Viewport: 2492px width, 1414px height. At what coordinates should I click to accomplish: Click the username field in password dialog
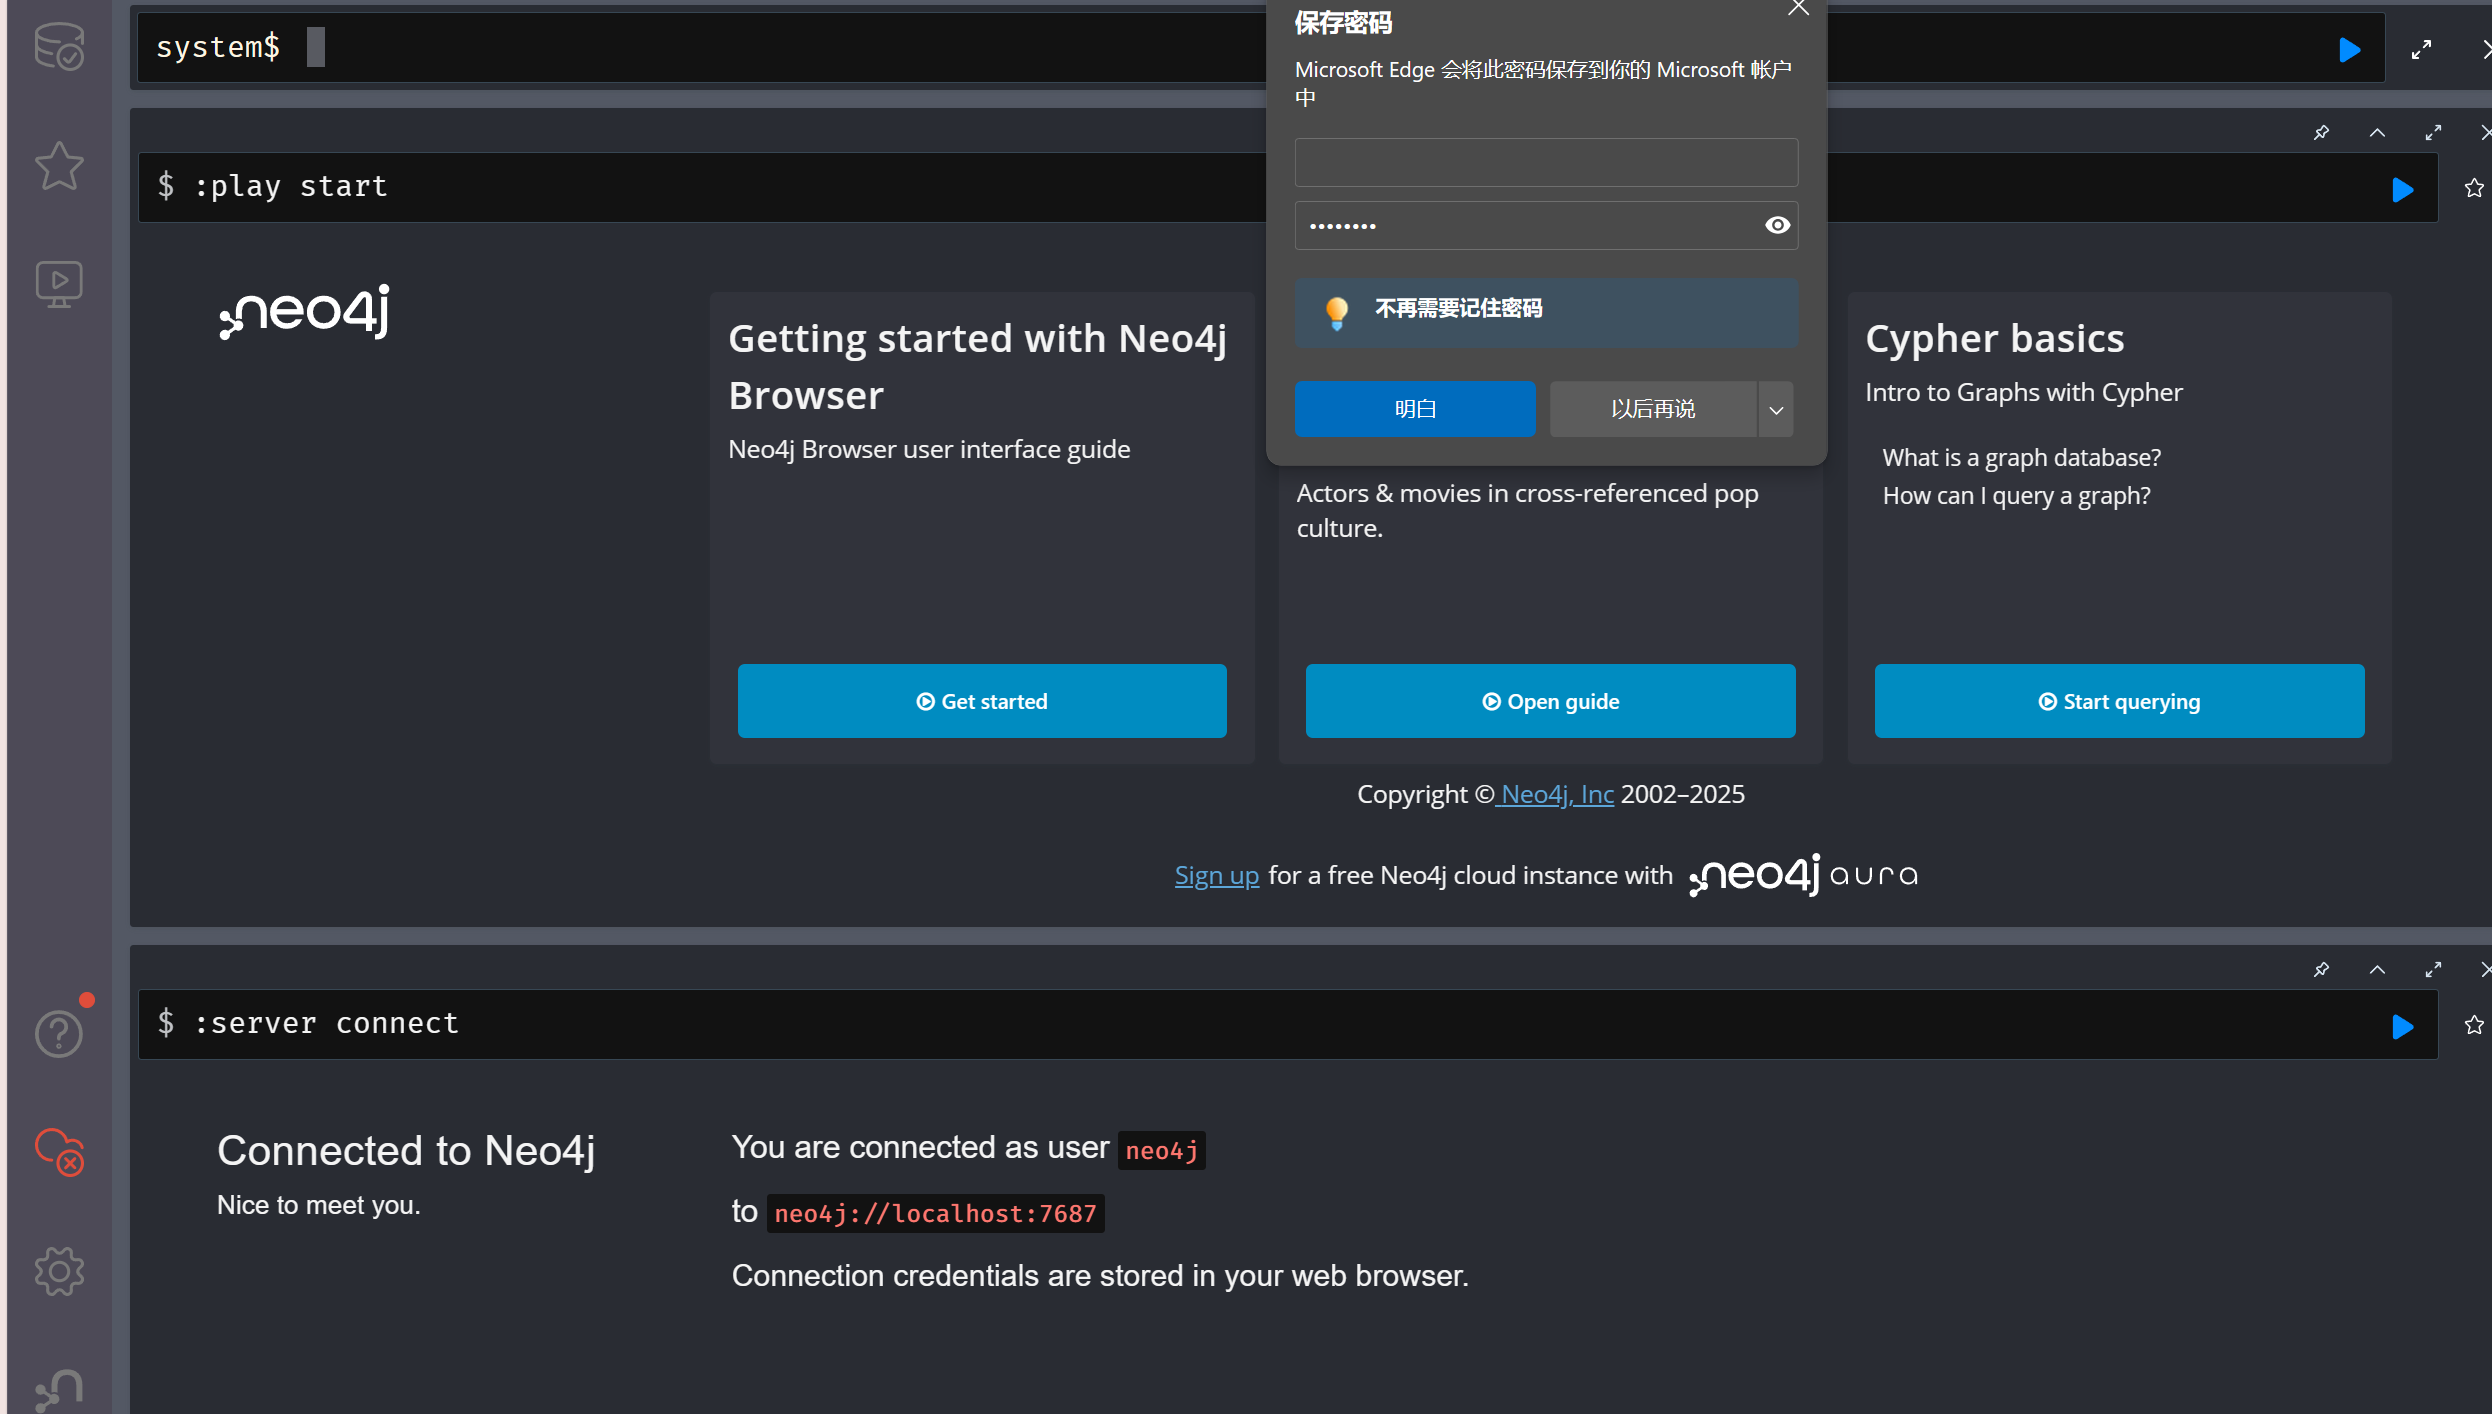1545,162
